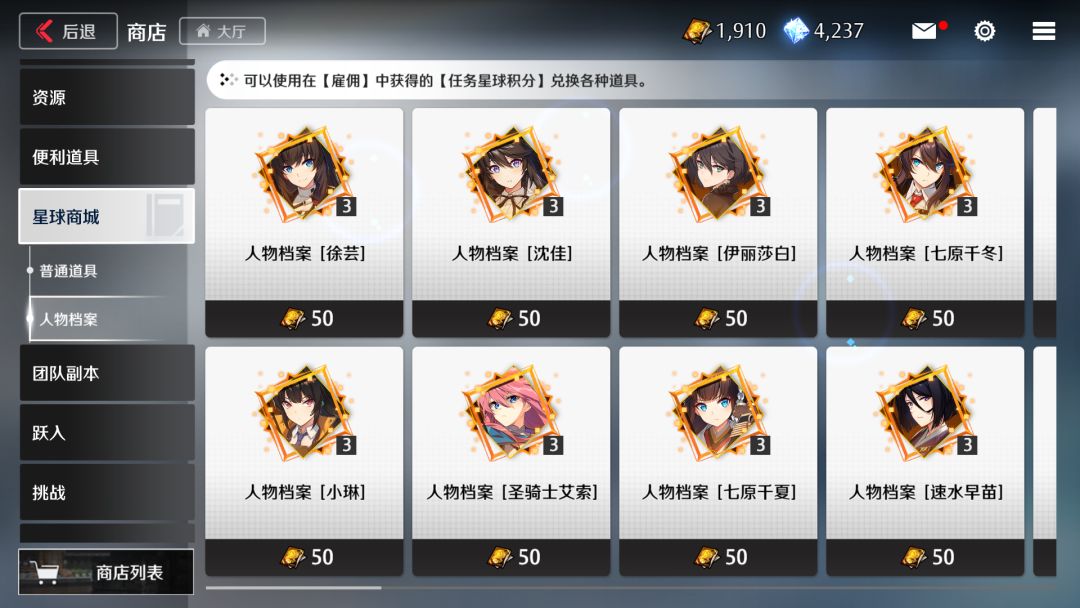Image resolution: width=1080 pixels, height=608 pixels.
Task: Select 伊丽莎白 character file portrait
Action: [x=718, y=174]
